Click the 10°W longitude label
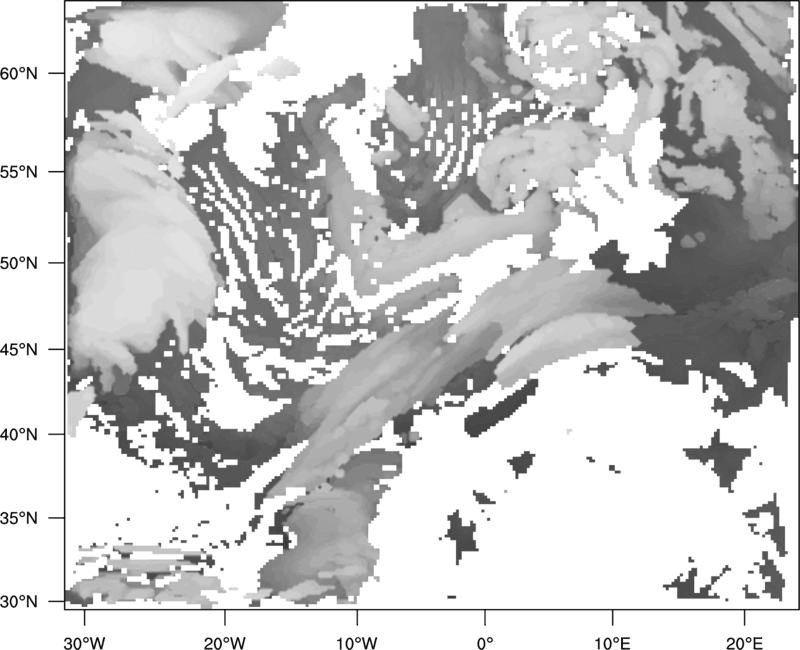 [x=357, y=643]
